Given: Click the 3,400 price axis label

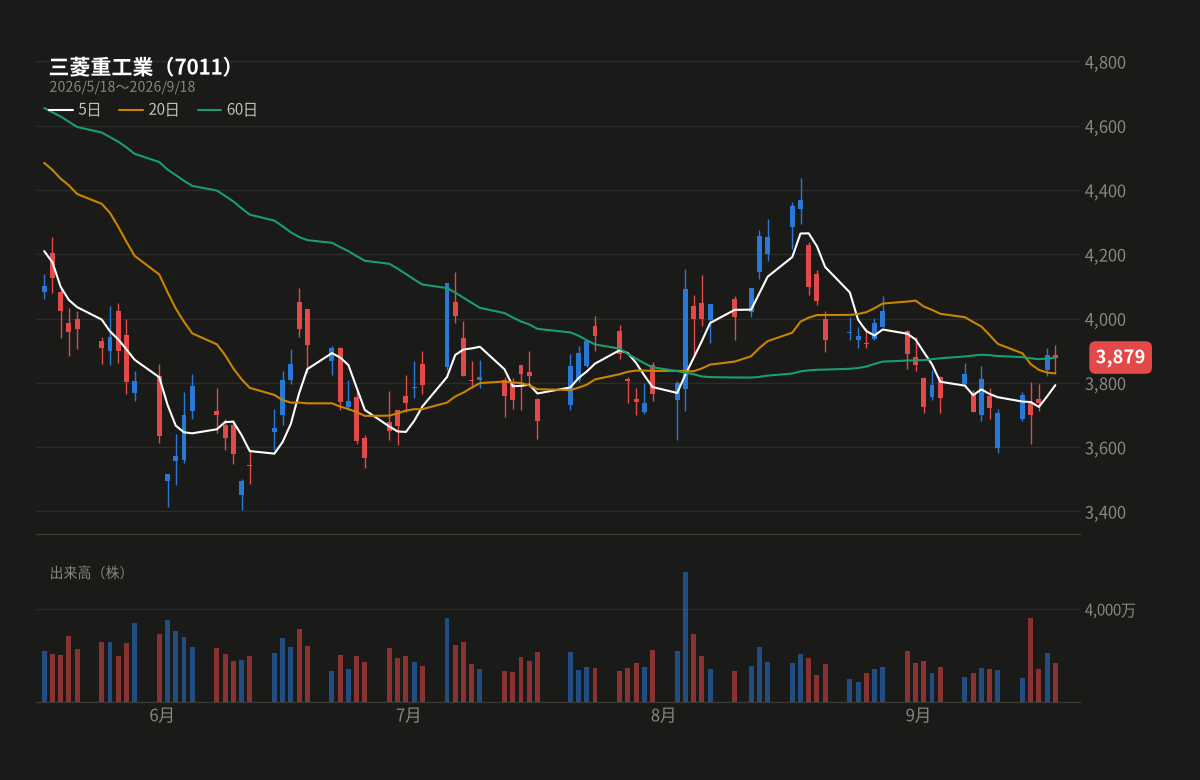Looking at the screenshot, I should 1105,512.
